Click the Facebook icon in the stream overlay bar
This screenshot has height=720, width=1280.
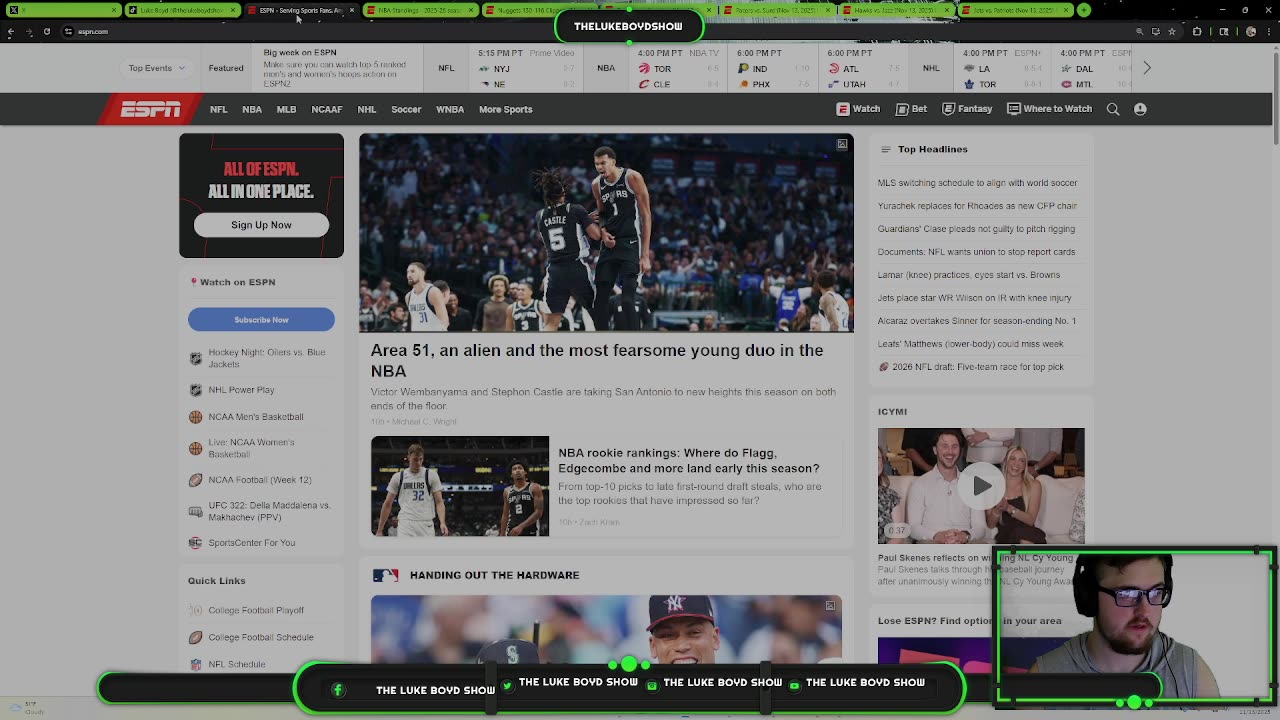tap(338, 689)
